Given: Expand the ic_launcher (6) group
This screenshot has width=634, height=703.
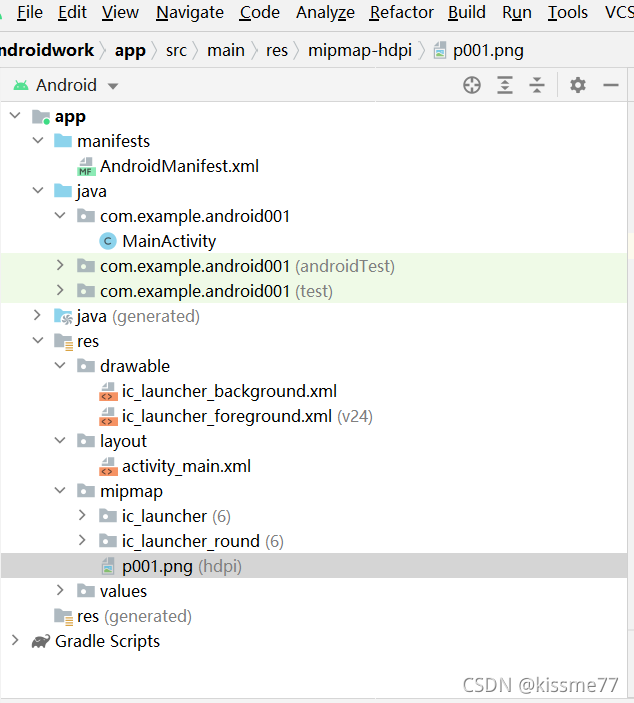Looking at the screenshot, I should tap(82, 515).
